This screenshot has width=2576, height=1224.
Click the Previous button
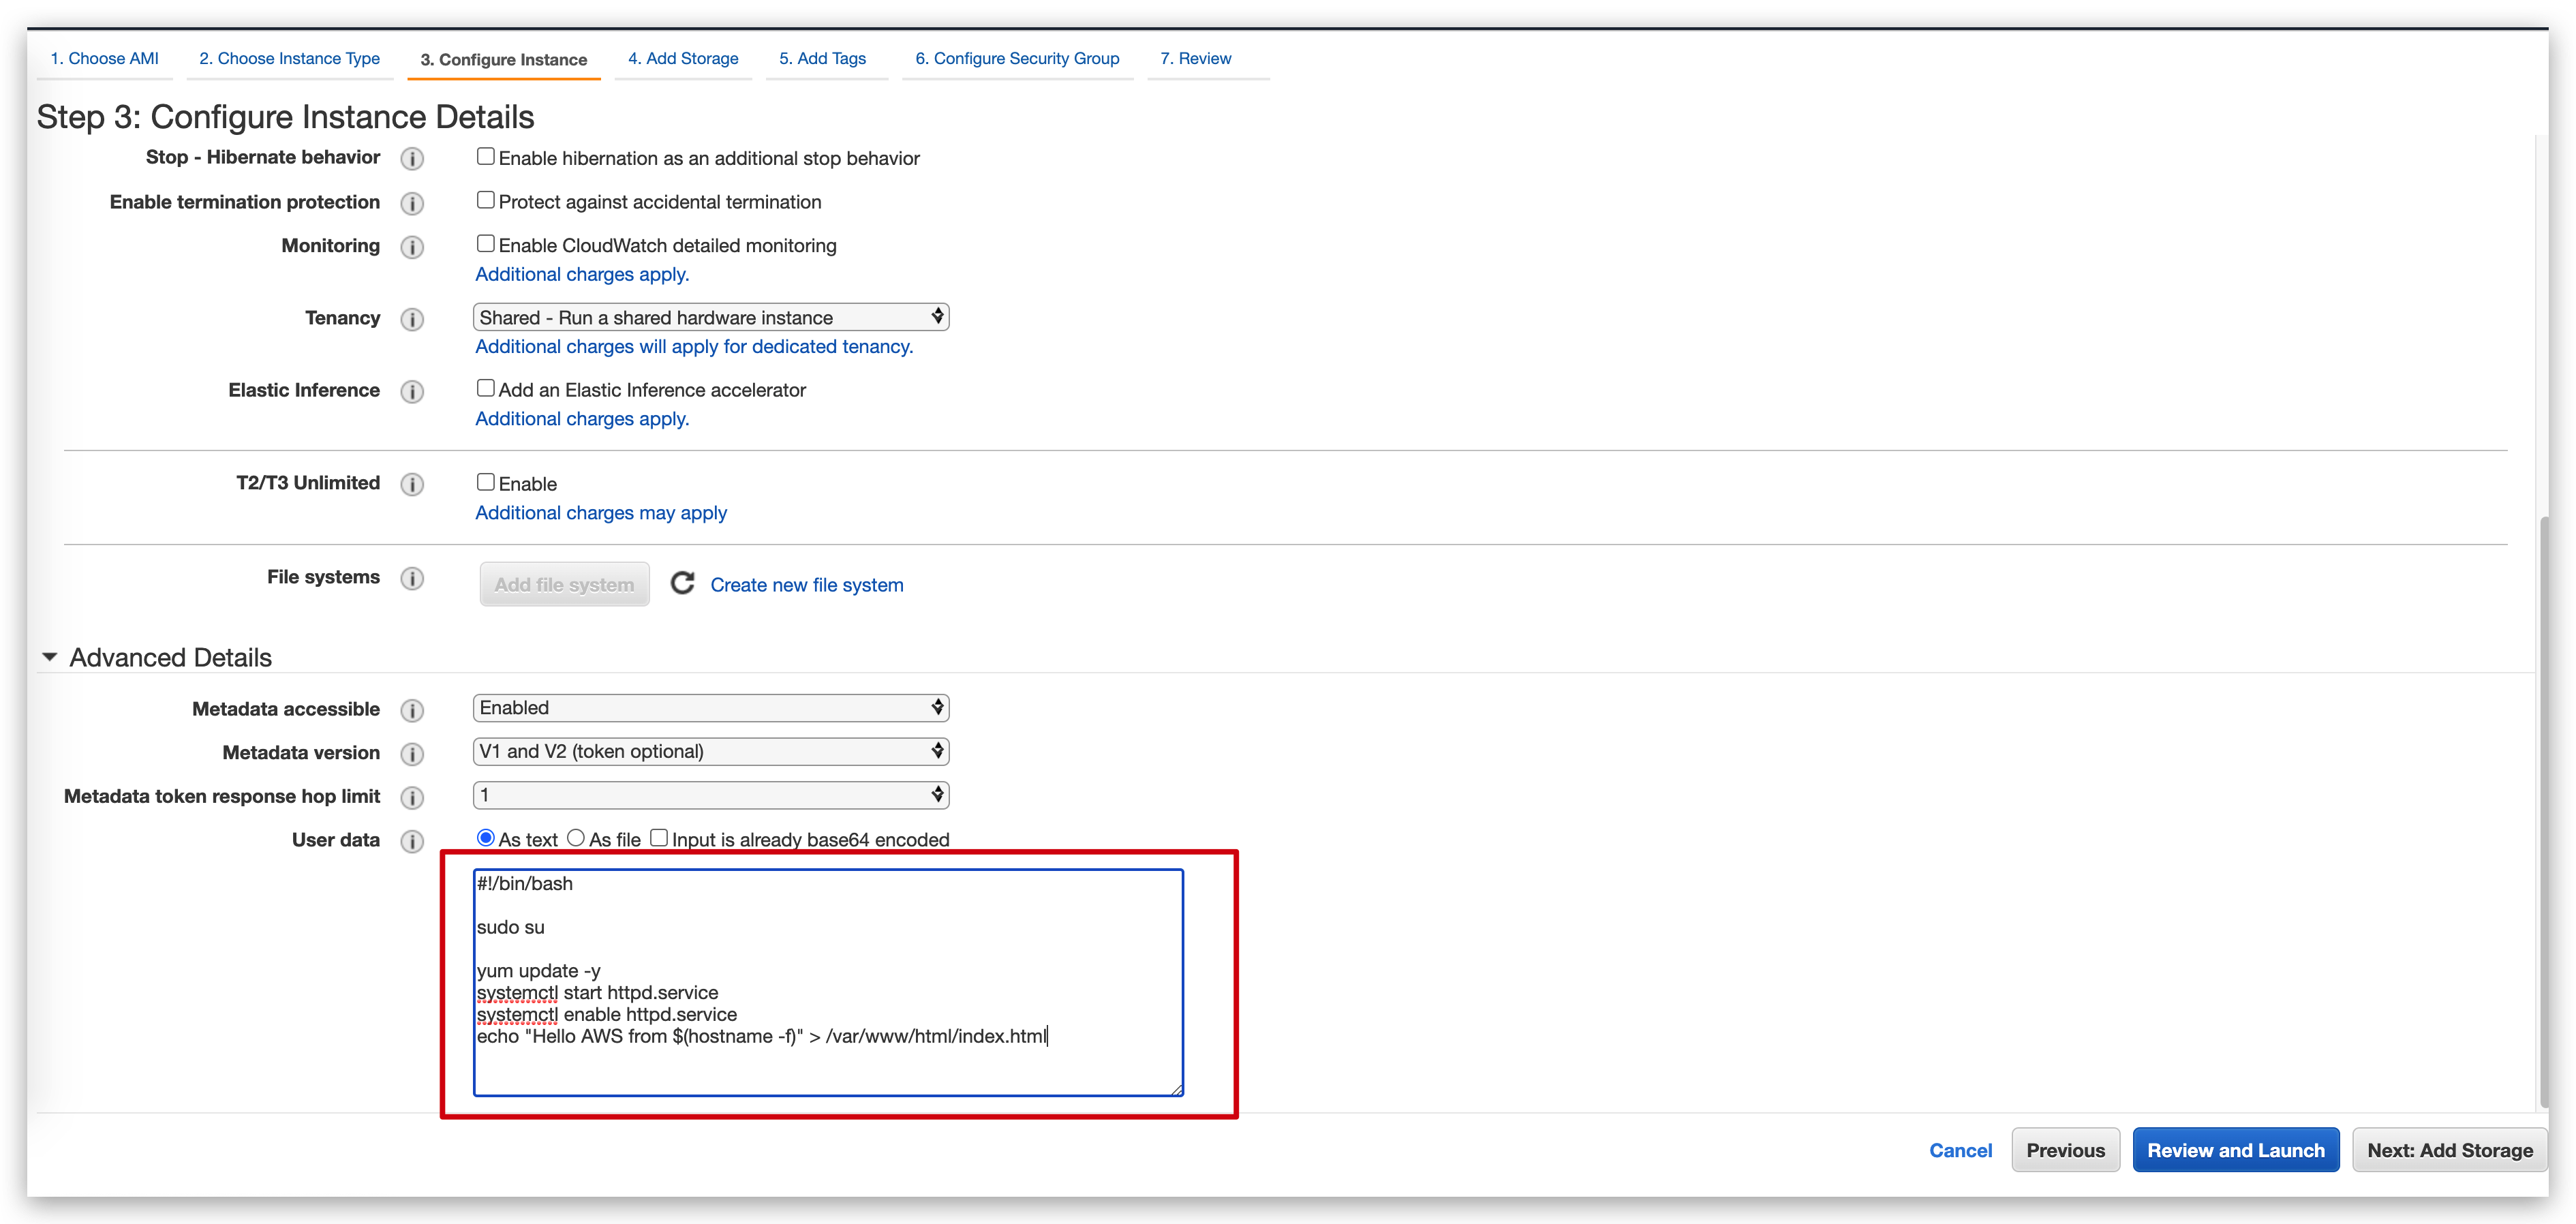tap(2065, 1150)
